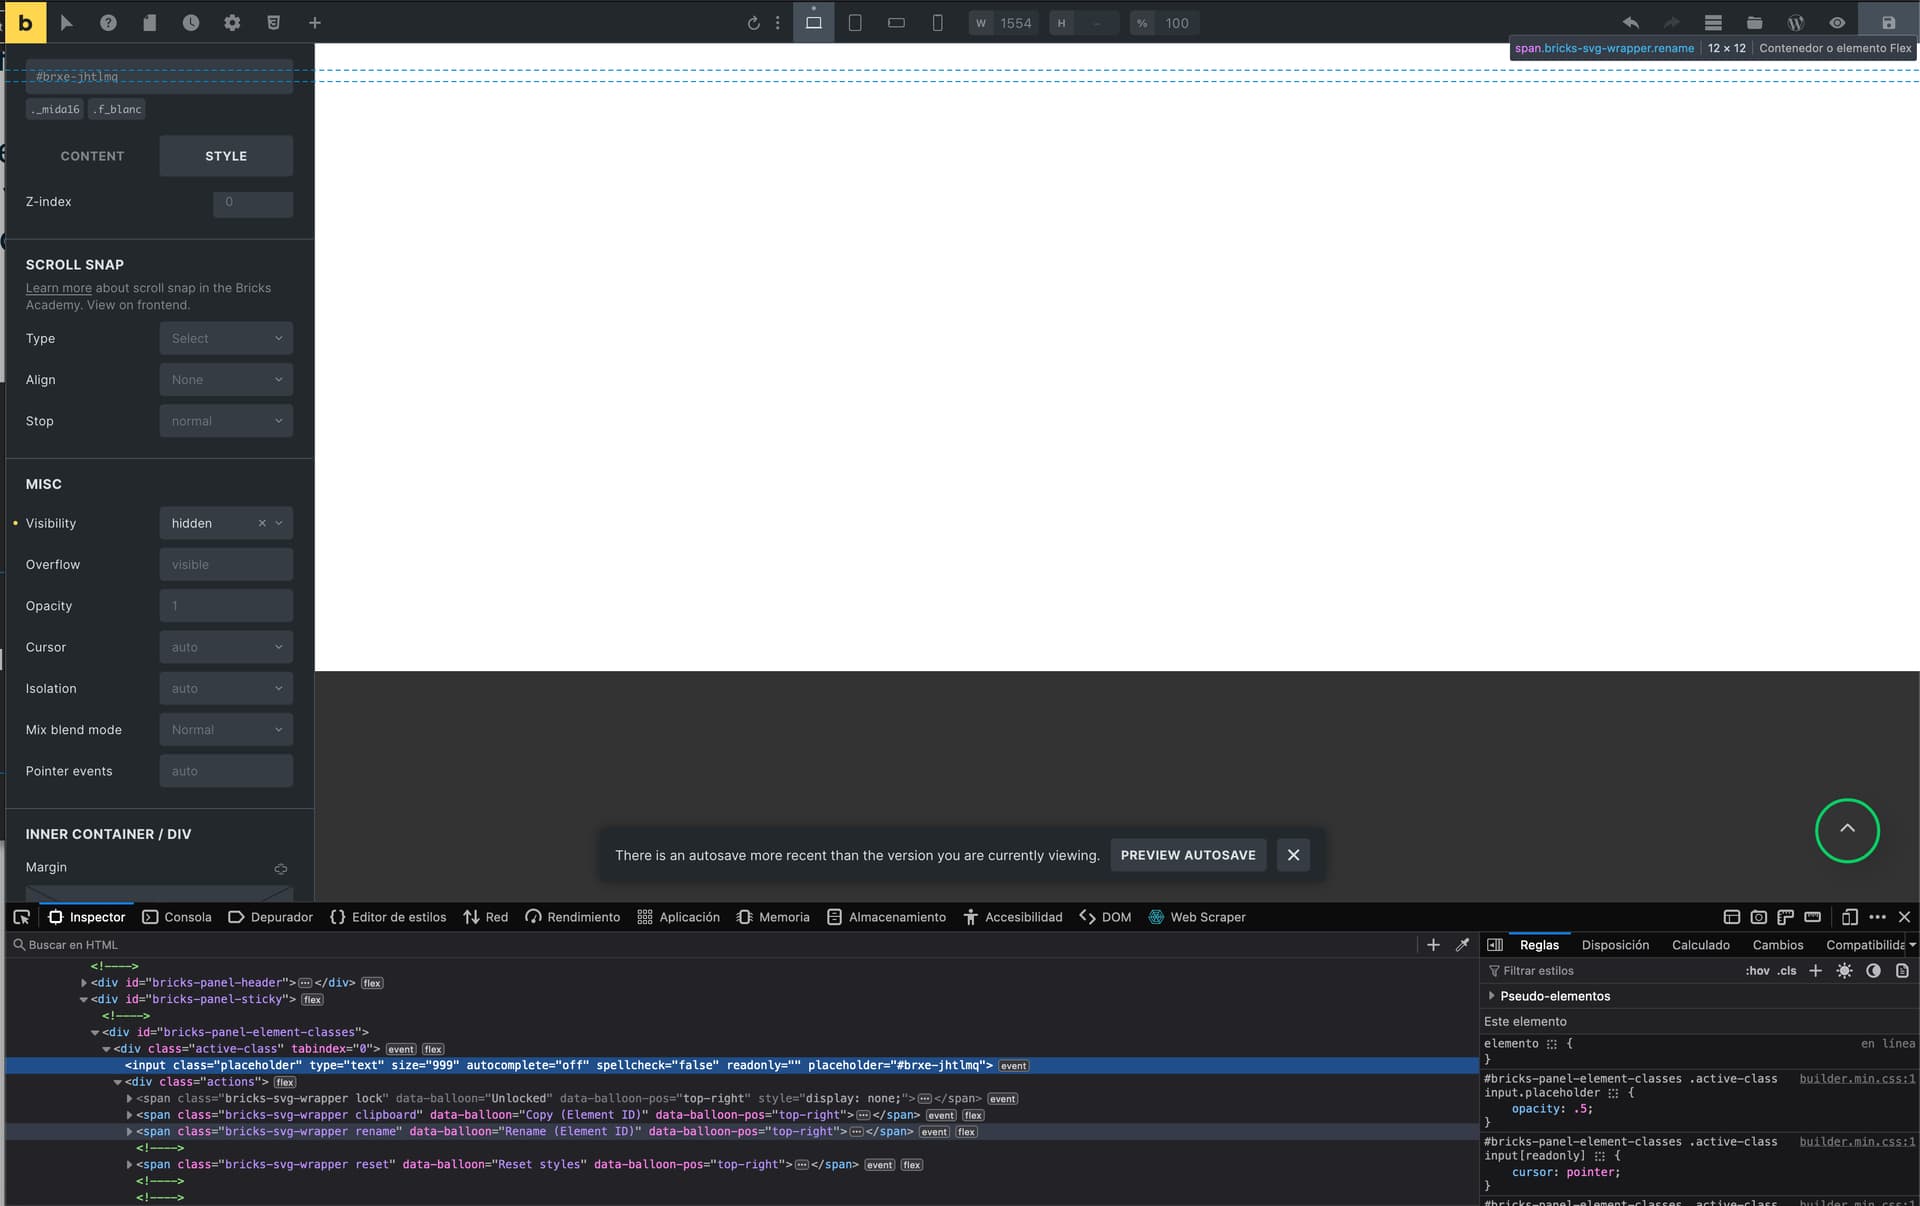Expand the bricks-panel-header div node
The image size is (1920, 1206).
coord(84,983)
